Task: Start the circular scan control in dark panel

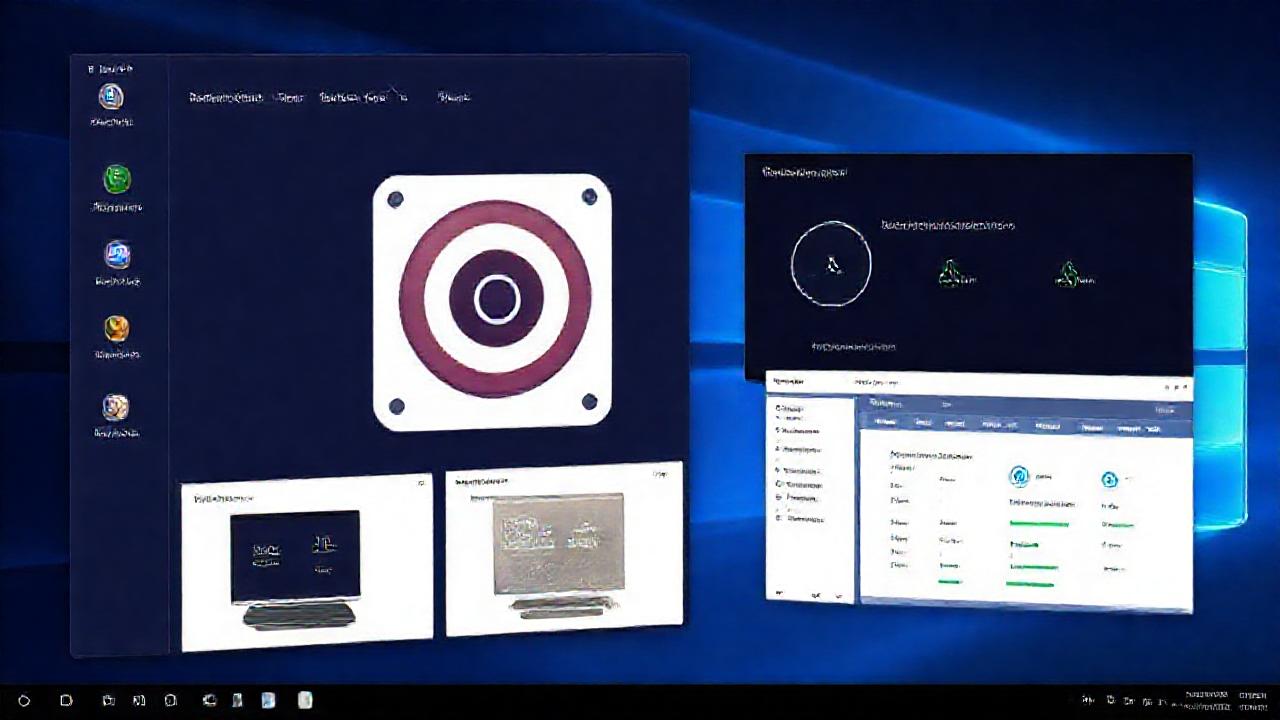Action: [831, 264]
